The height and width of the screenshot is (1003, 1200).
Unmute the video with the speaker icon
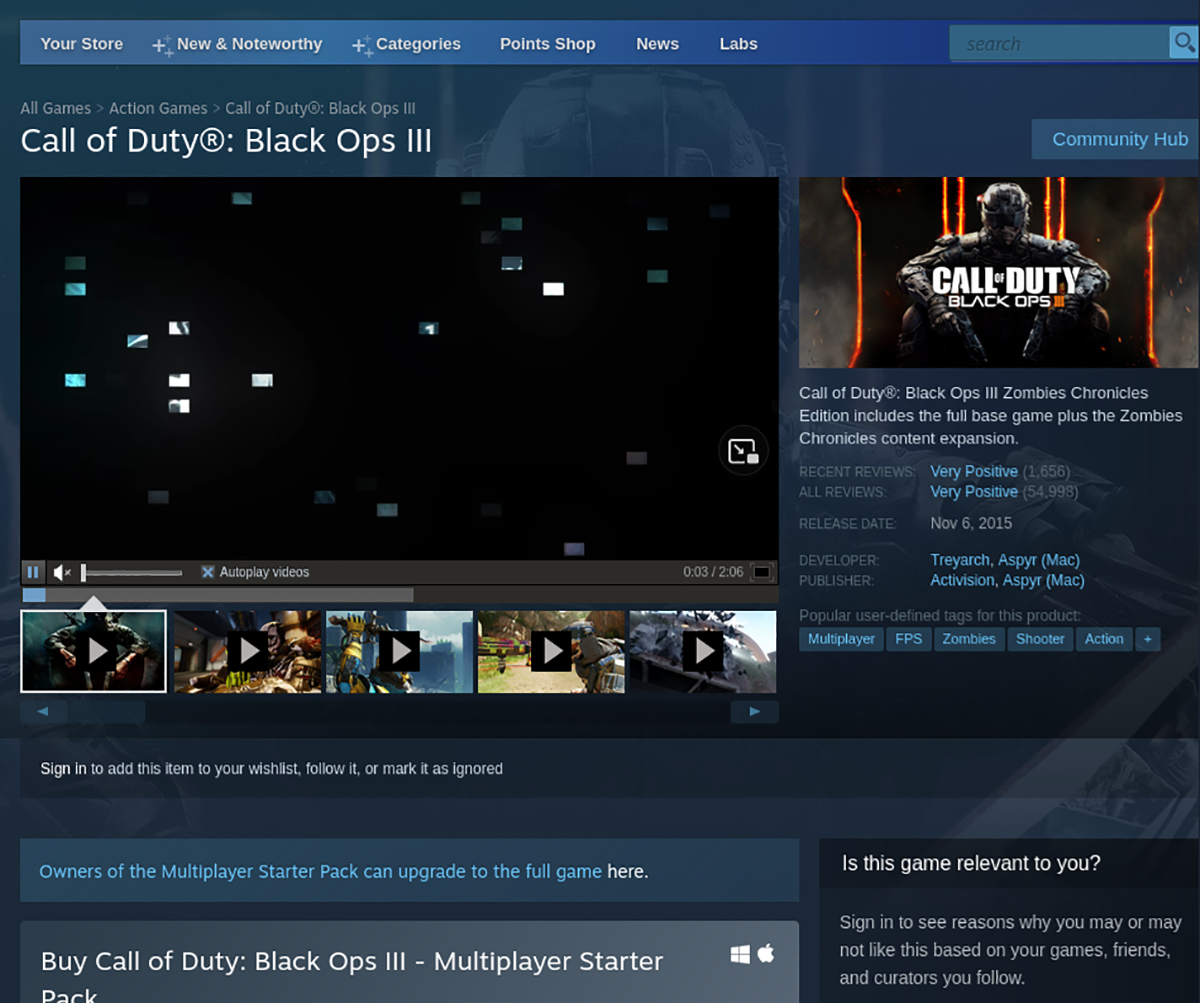pyautogui.click(x=62, y=572)
